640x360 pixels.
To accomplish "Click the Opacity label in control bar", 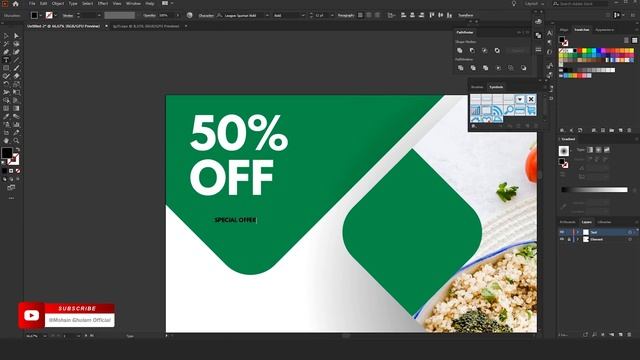I will pos(149,16).
